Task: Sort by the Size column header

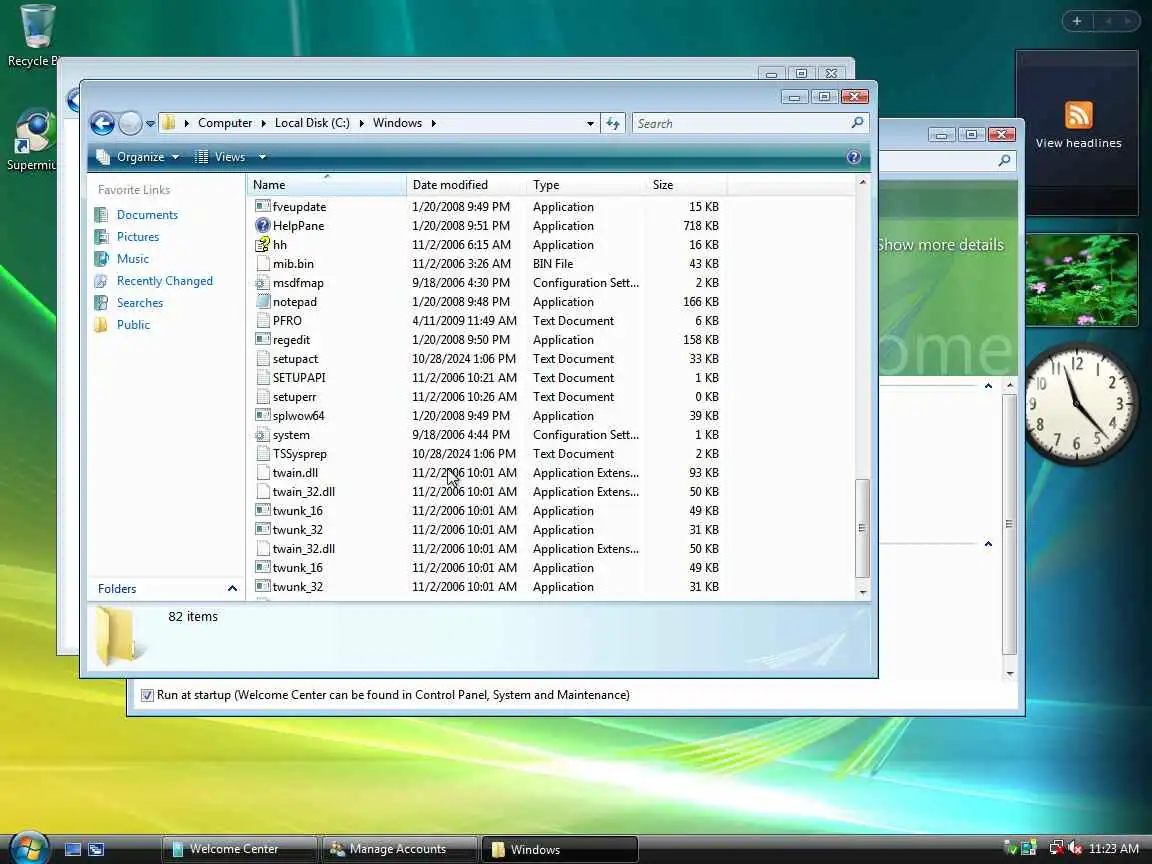Action: [x=686, y=185]
